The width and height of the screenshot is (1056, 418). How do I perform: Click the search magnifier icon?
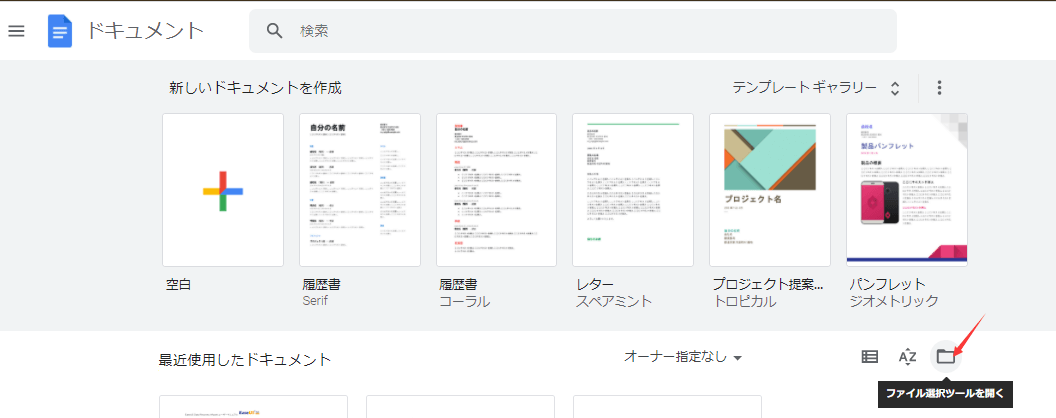[x=274, y=31]
